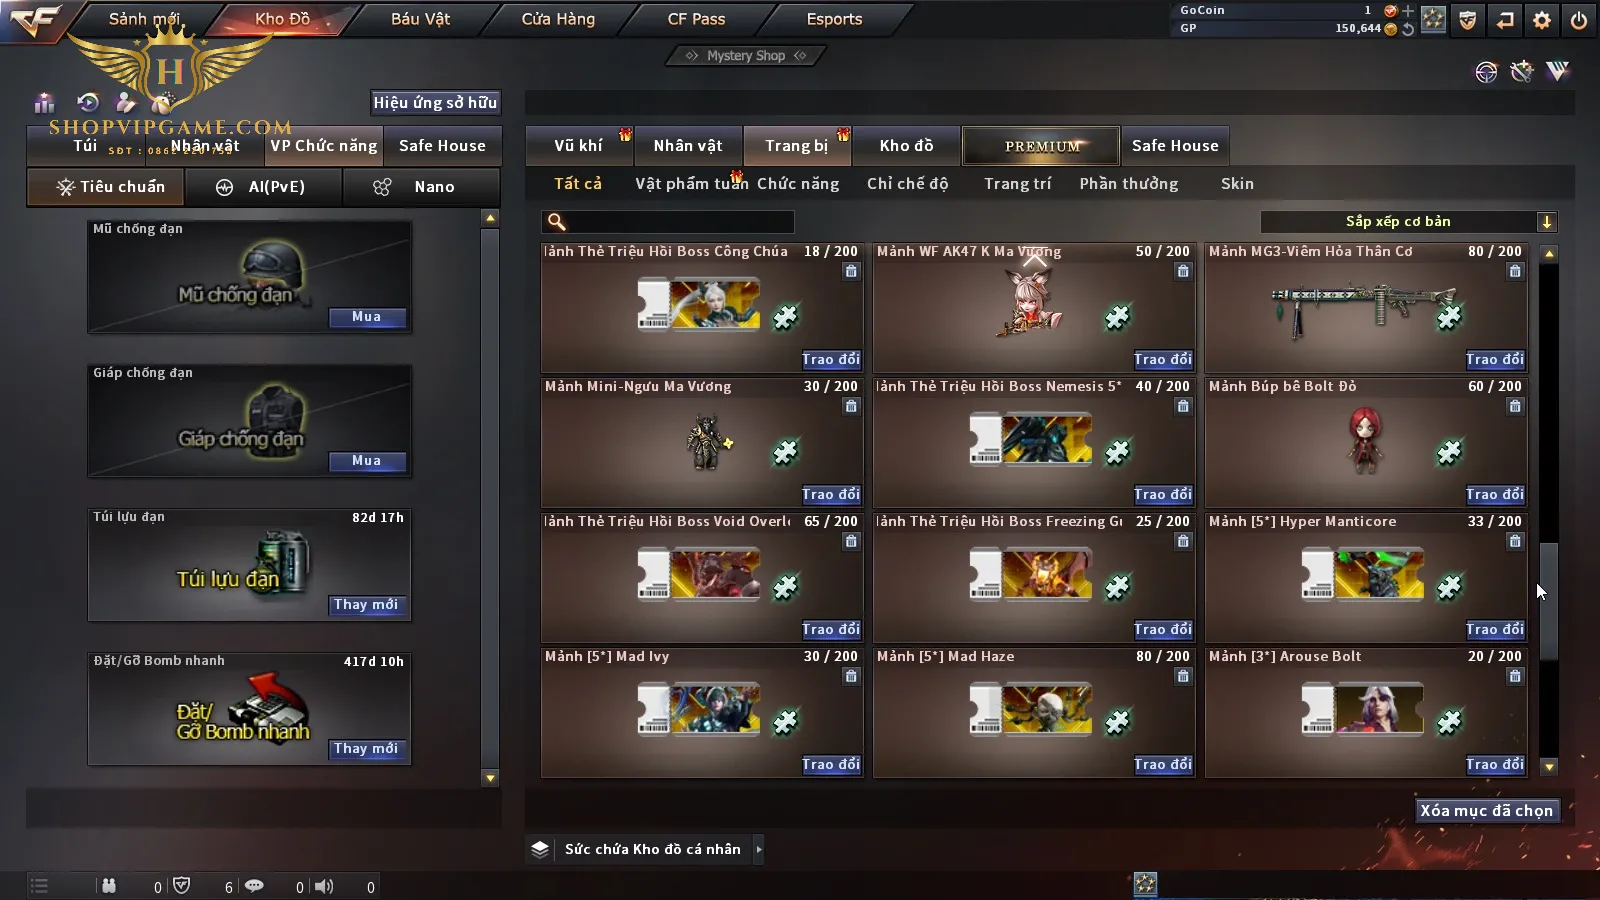Click Trao đổi on Mảnh Búp bê Bolt Đỏ

(1495, 495)
